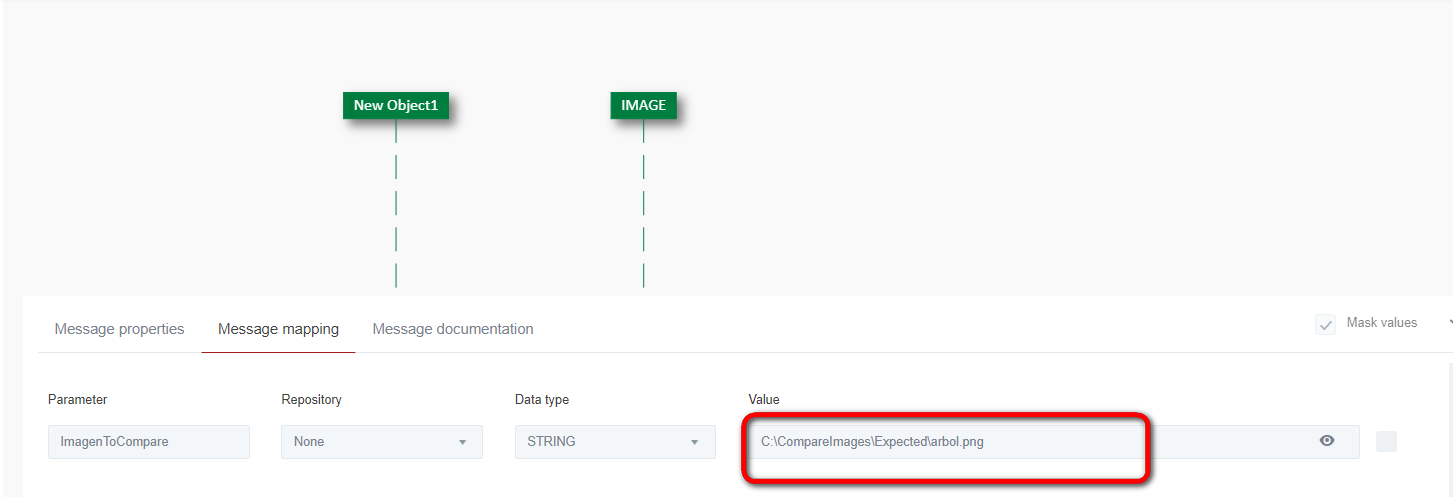1453x497 pixels.
Task: Click empty canvas between the two lifelines
Action: [x=520, y=200]
